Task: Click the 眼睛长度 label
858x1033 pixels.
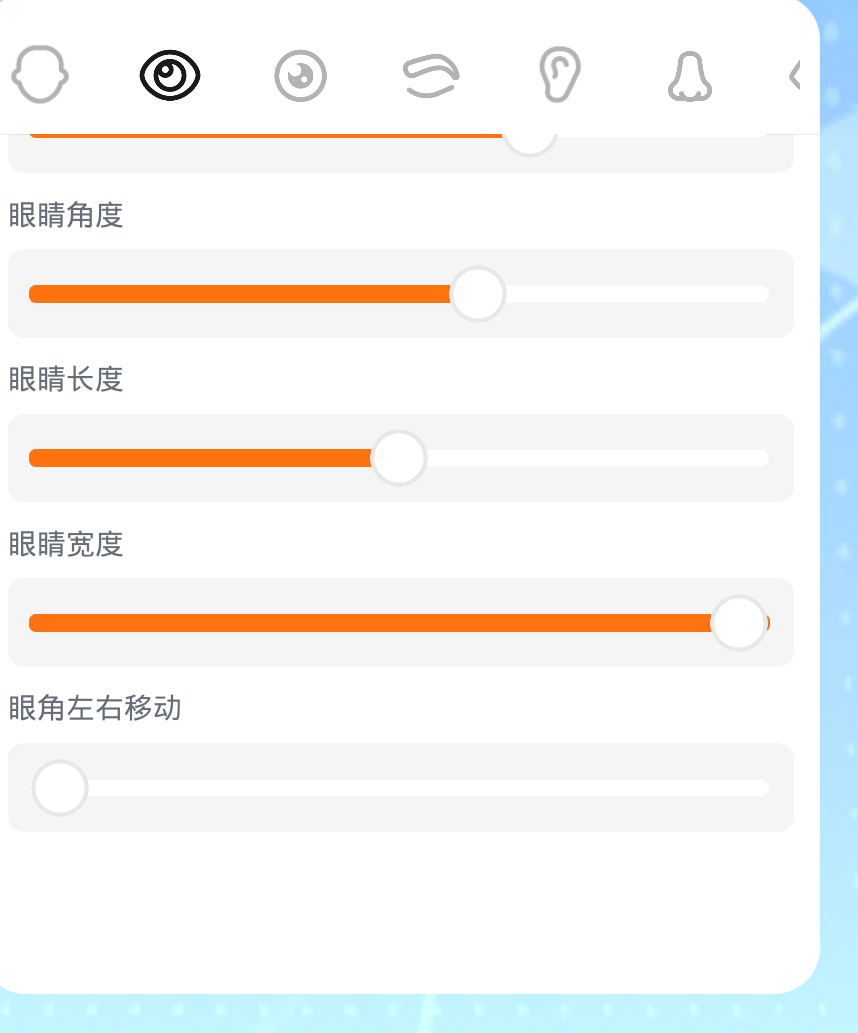Action: pos(66,380)
